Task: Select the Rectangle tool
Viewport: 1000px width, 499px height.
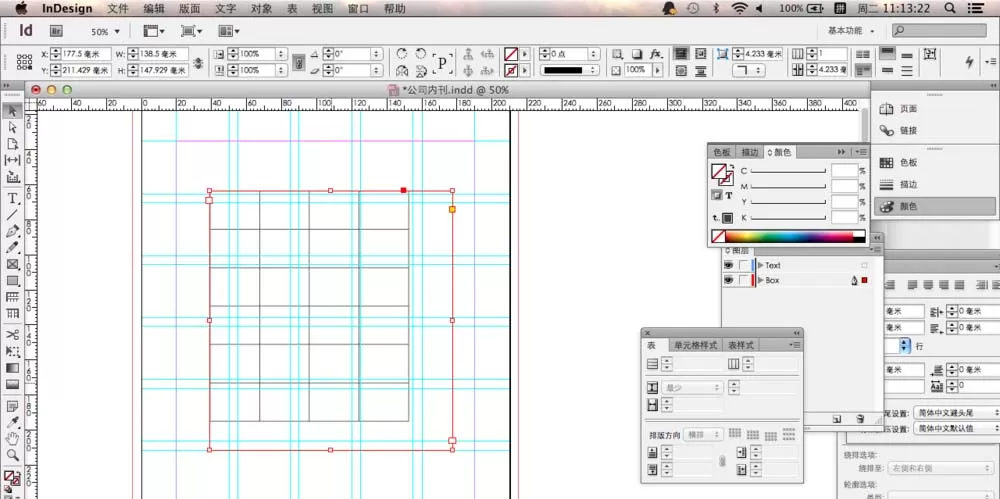Action: (12, 281)
